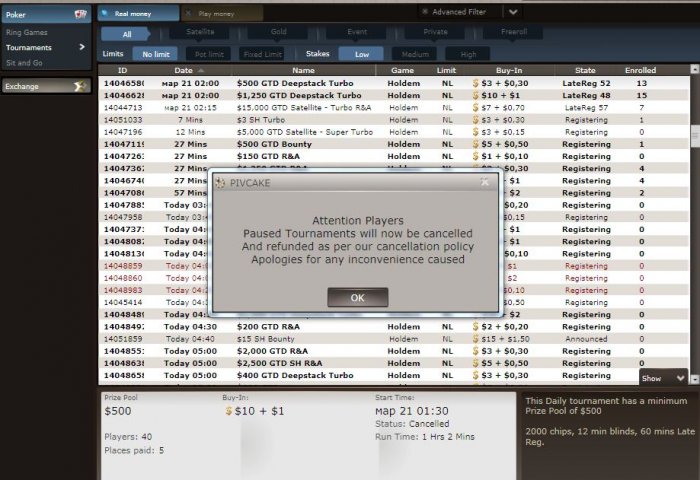Click the LateReg 48 state cell
The height and width of the screenshot is (480, 700).
(x=586, y=95)
